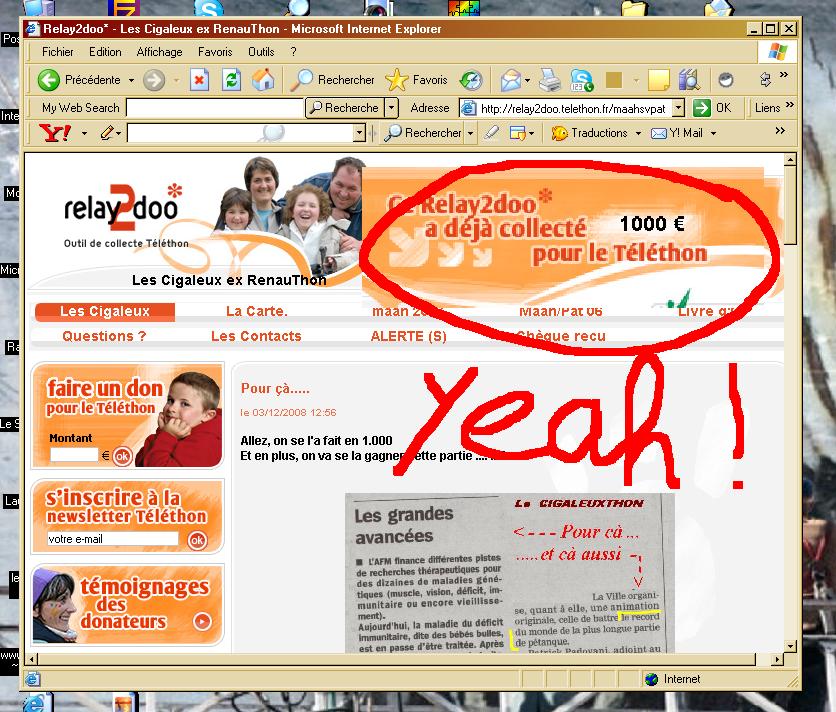Viewport: 836px width, 712px height.
Task: Expand the Y! Mail dropdown arrow
Action: [713, 133]
